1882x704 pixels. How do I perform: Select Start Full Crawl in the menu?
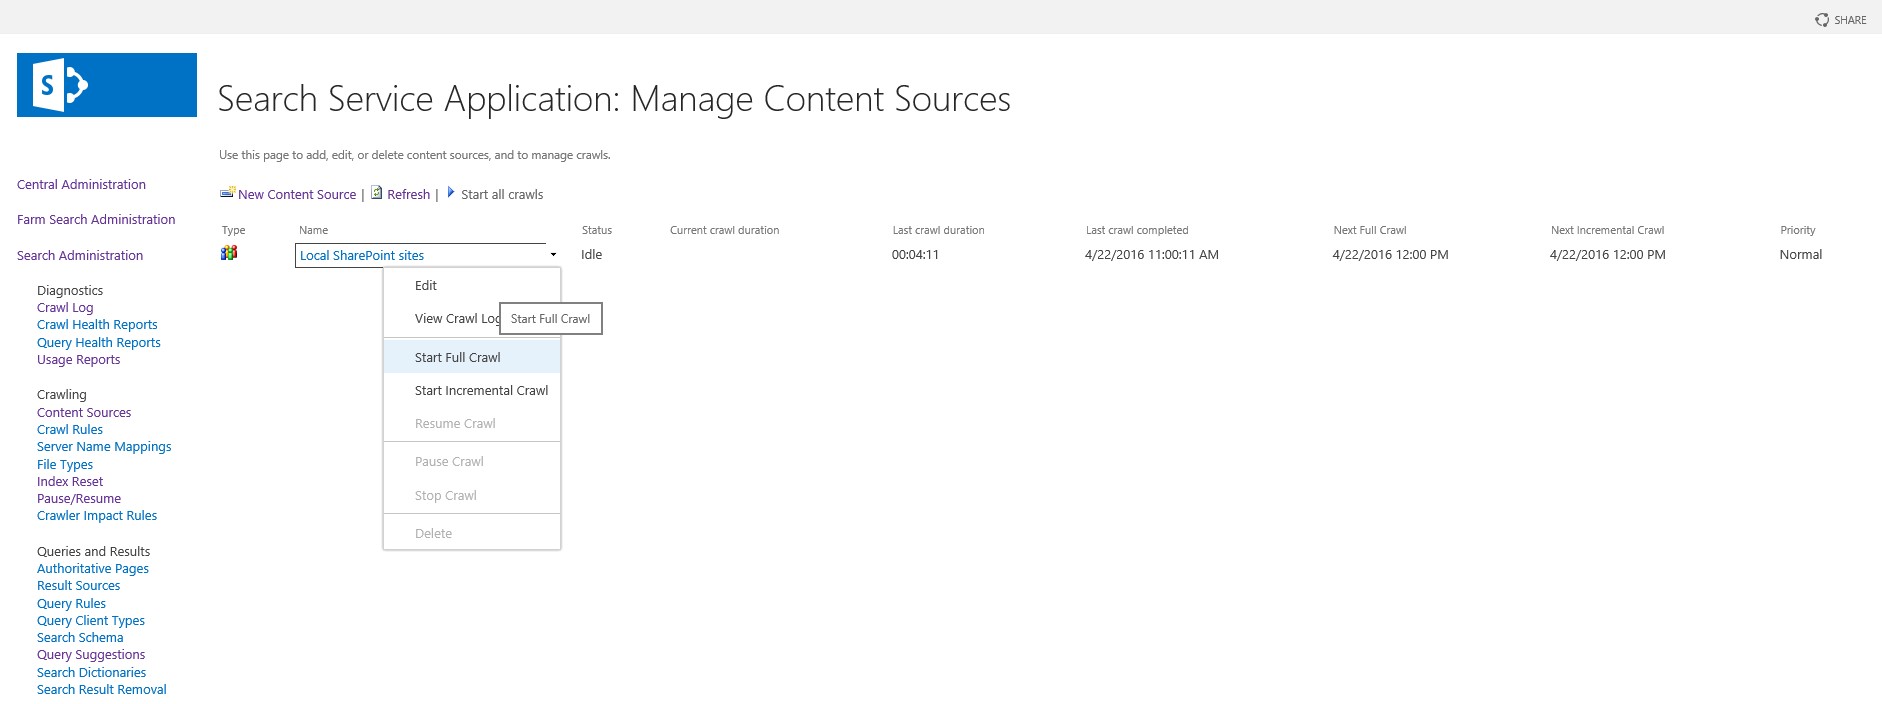[472, 357]
